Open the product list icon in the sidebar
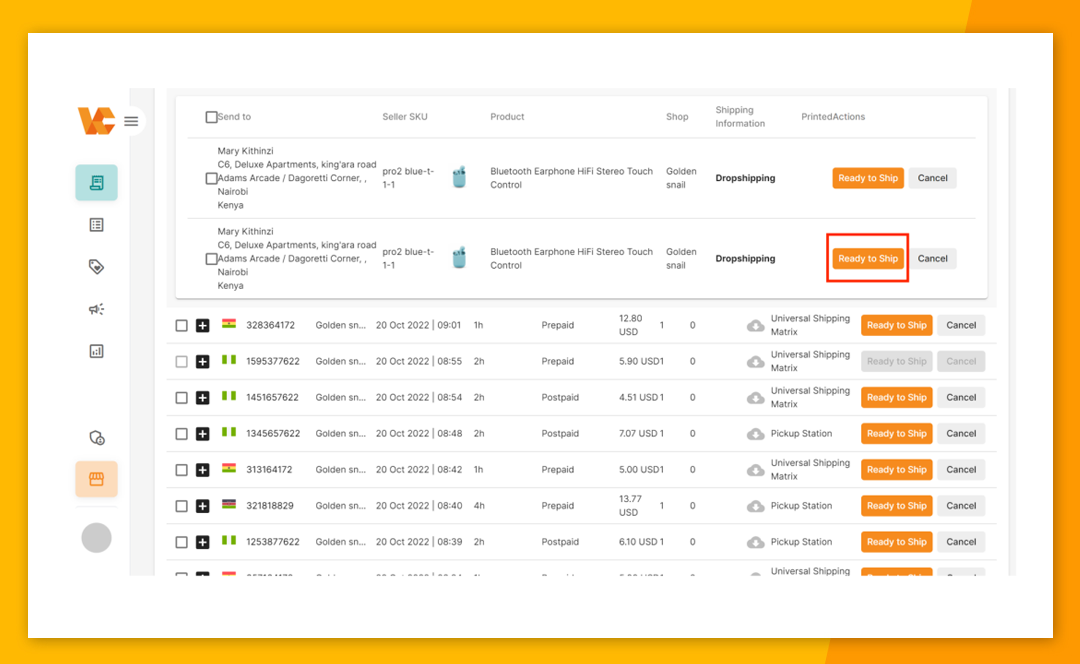1080x664 pixels. (96, 225)
